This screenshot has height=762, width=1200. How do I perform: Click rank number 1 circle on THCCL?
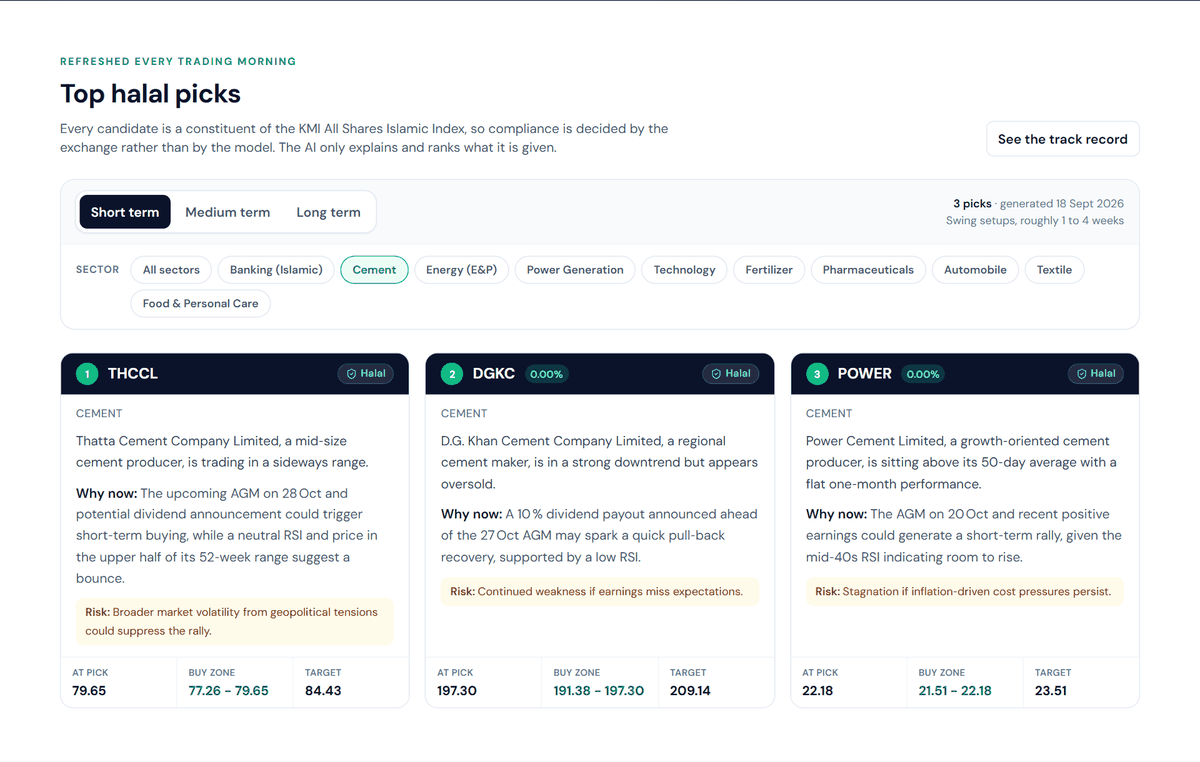tap(87, 374)
